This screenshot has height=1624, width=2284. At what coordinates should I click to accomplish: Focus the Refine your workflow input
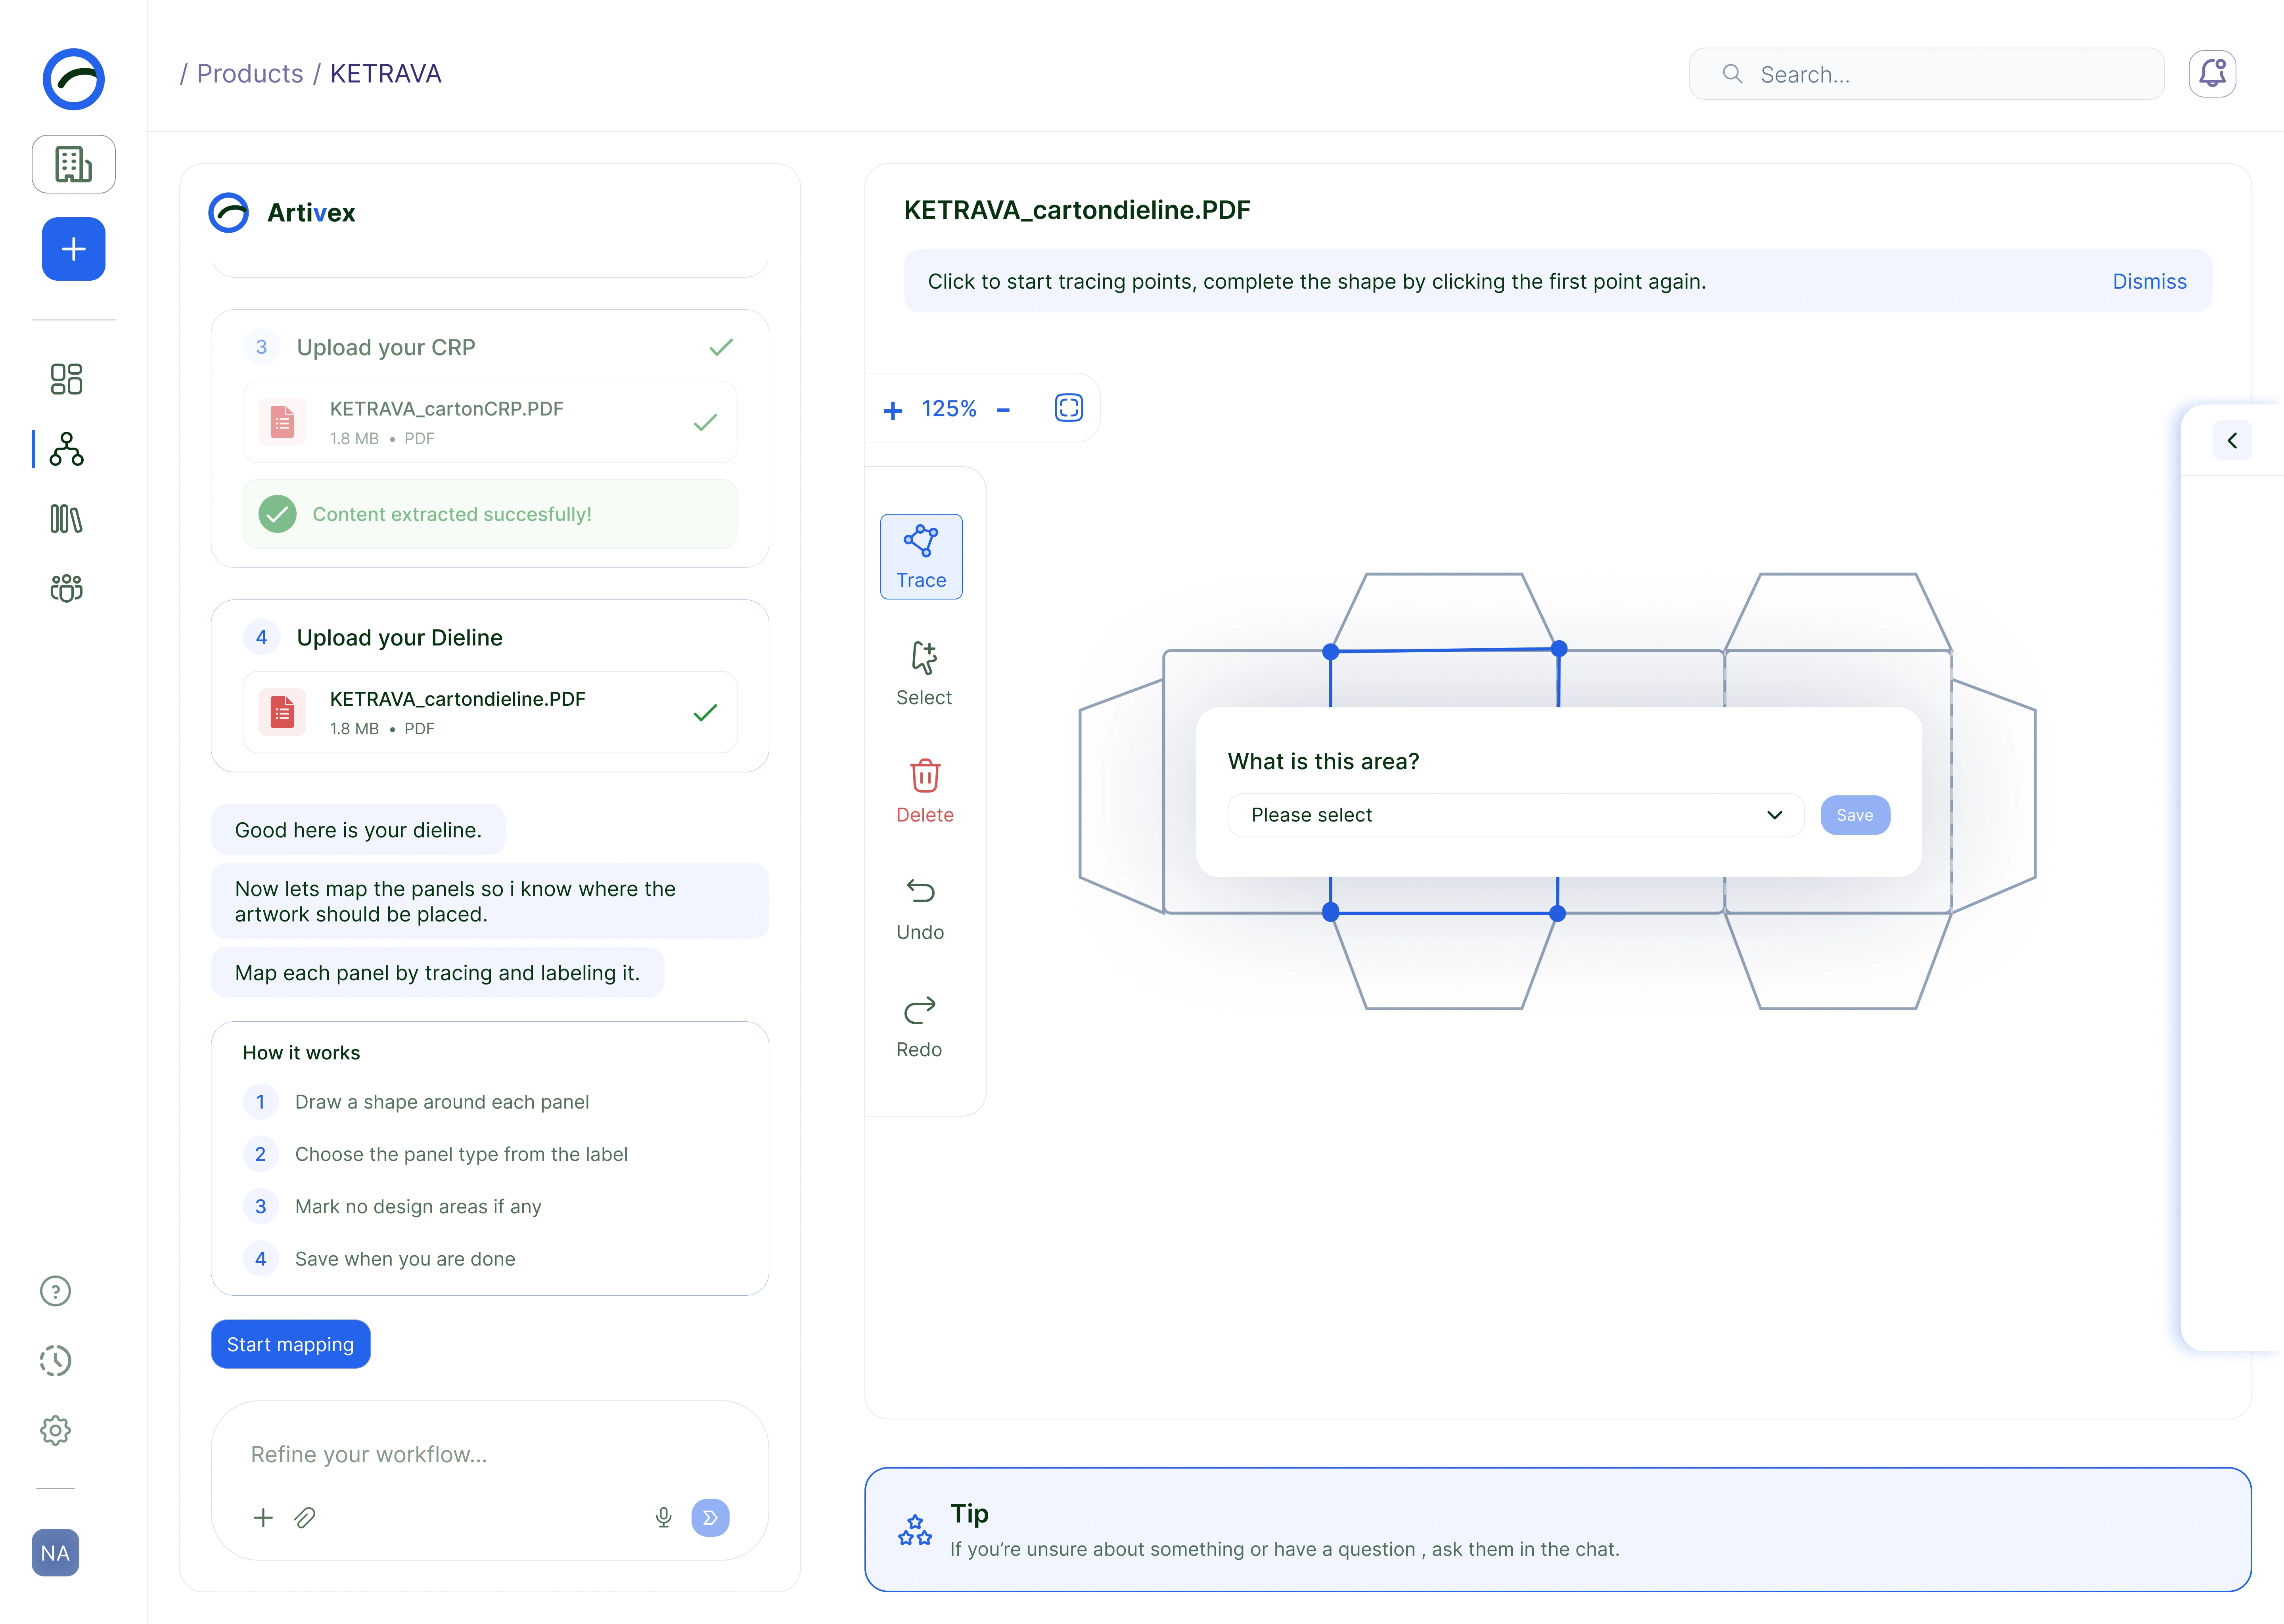[490, 1455]
